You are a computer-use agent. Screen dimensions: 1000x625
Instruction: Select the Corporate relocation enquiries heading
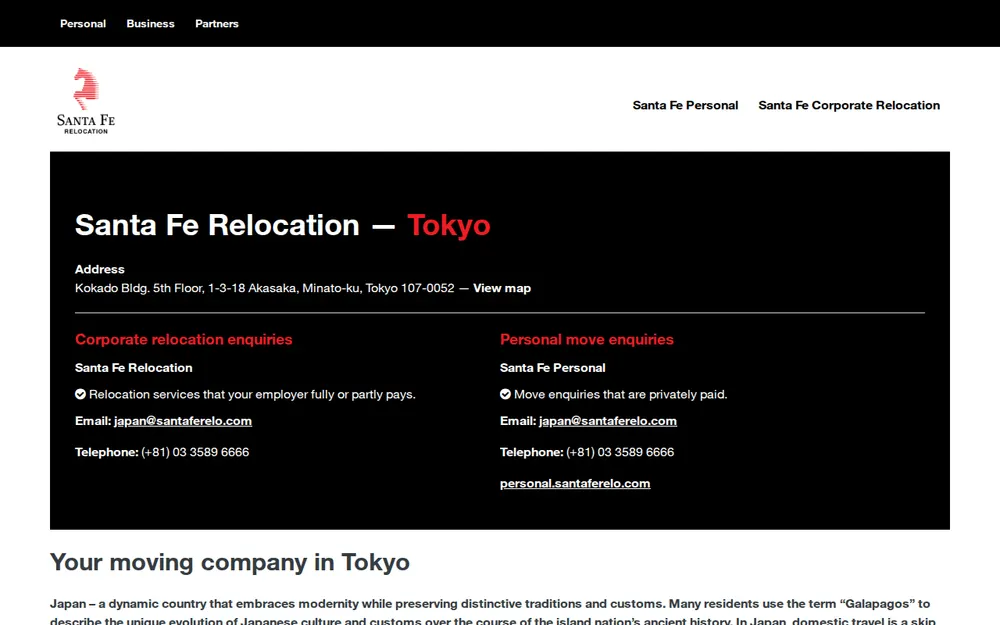point(184,339)
